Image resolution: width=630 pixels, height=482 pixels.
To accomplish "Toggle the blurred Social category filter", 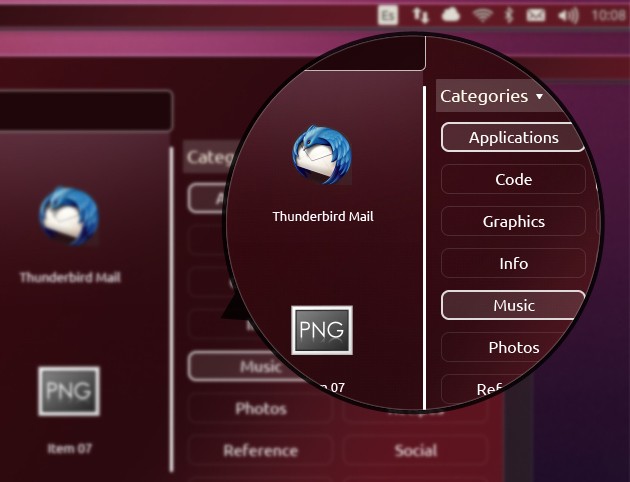I will click(x=415, y=451).
